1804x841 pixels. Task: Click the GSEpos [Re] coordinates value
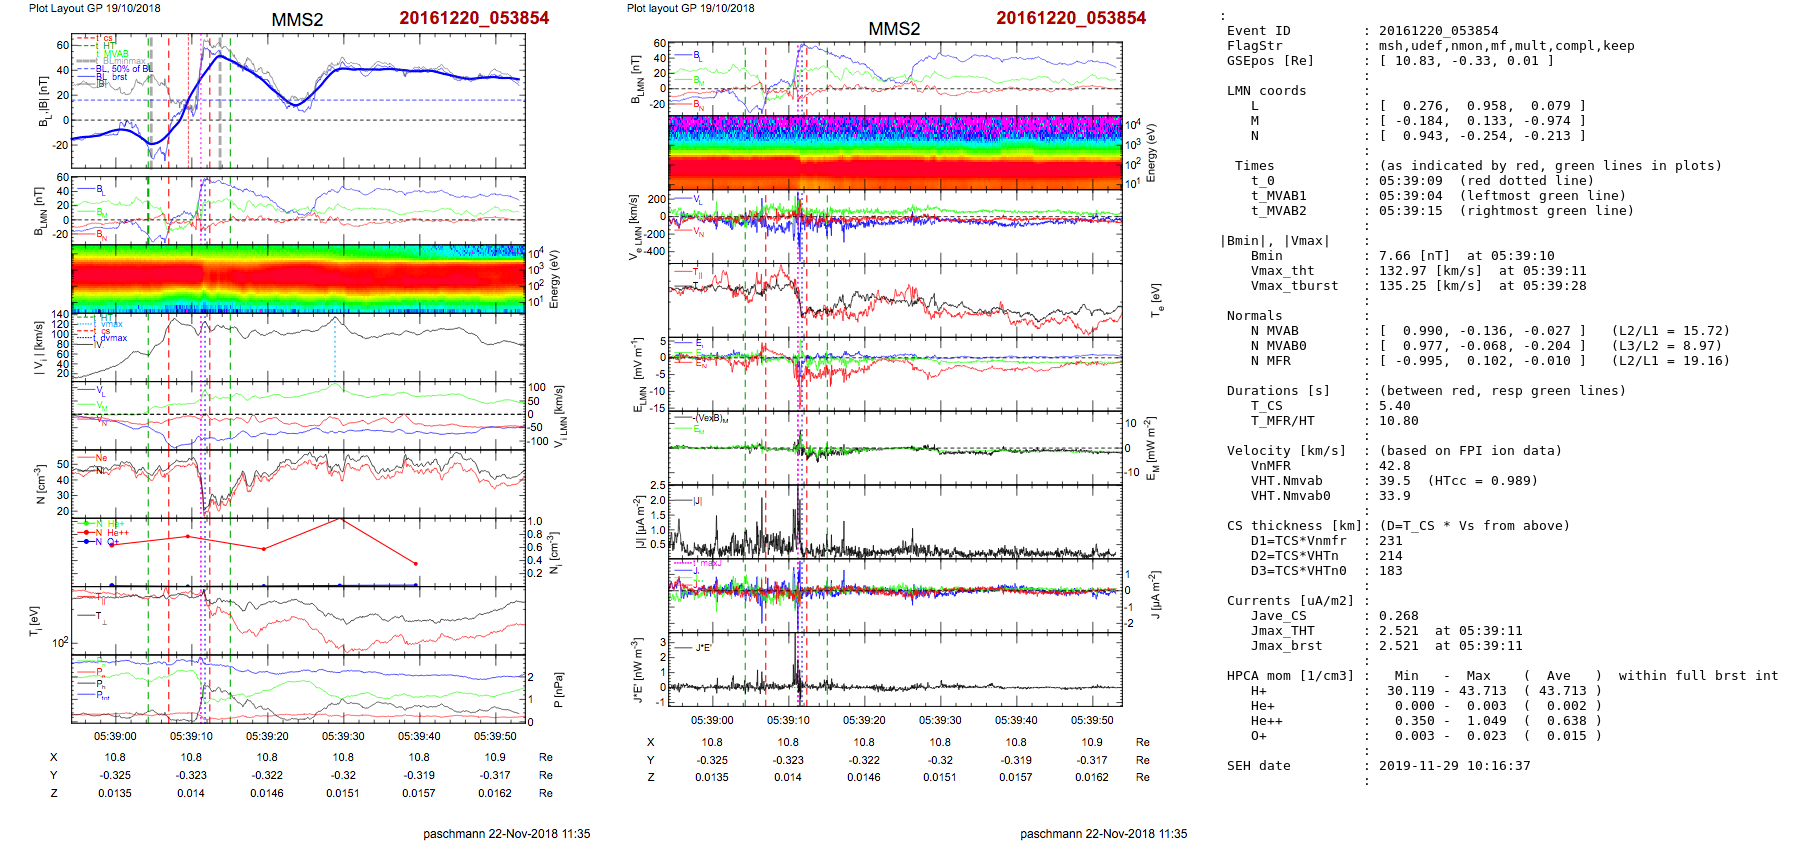click(x=1466, y=61)
